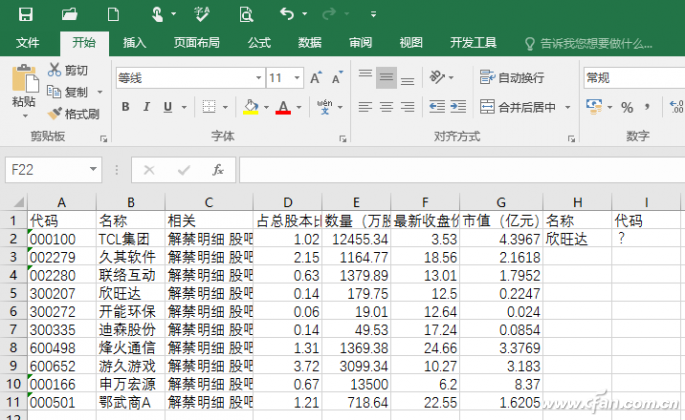The height and width of the screenshot is (420, 685).
Task: Run spelling check icon in quick access toolbar
Action: 202,14
